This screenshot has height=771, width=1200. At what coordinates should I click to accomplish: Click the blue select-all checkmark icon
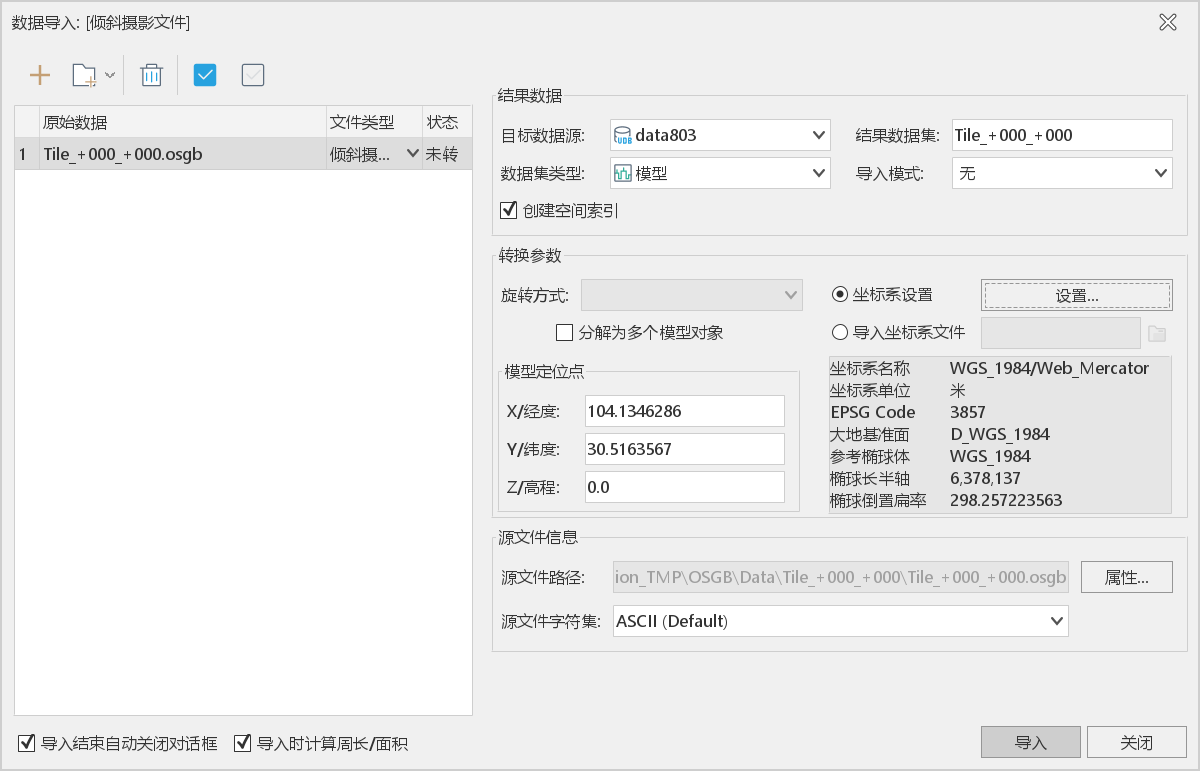tap(205, 75)
